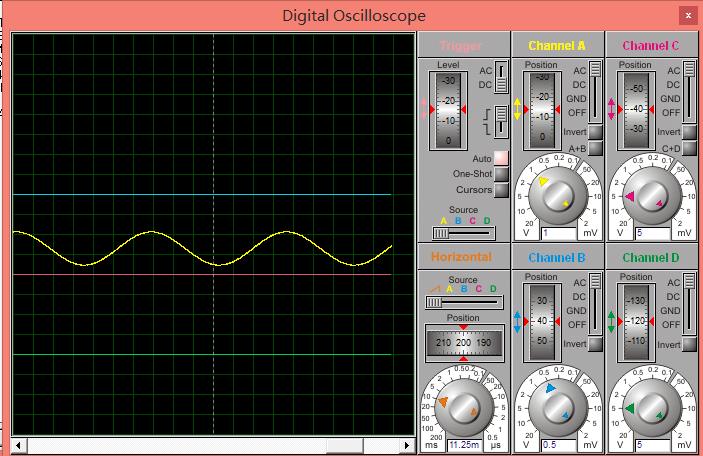Image resolution: width=703 pixels, height=456 pixels.
Task: Click source letter C in Horizontal Source
Action: click(x=479, y=289)
